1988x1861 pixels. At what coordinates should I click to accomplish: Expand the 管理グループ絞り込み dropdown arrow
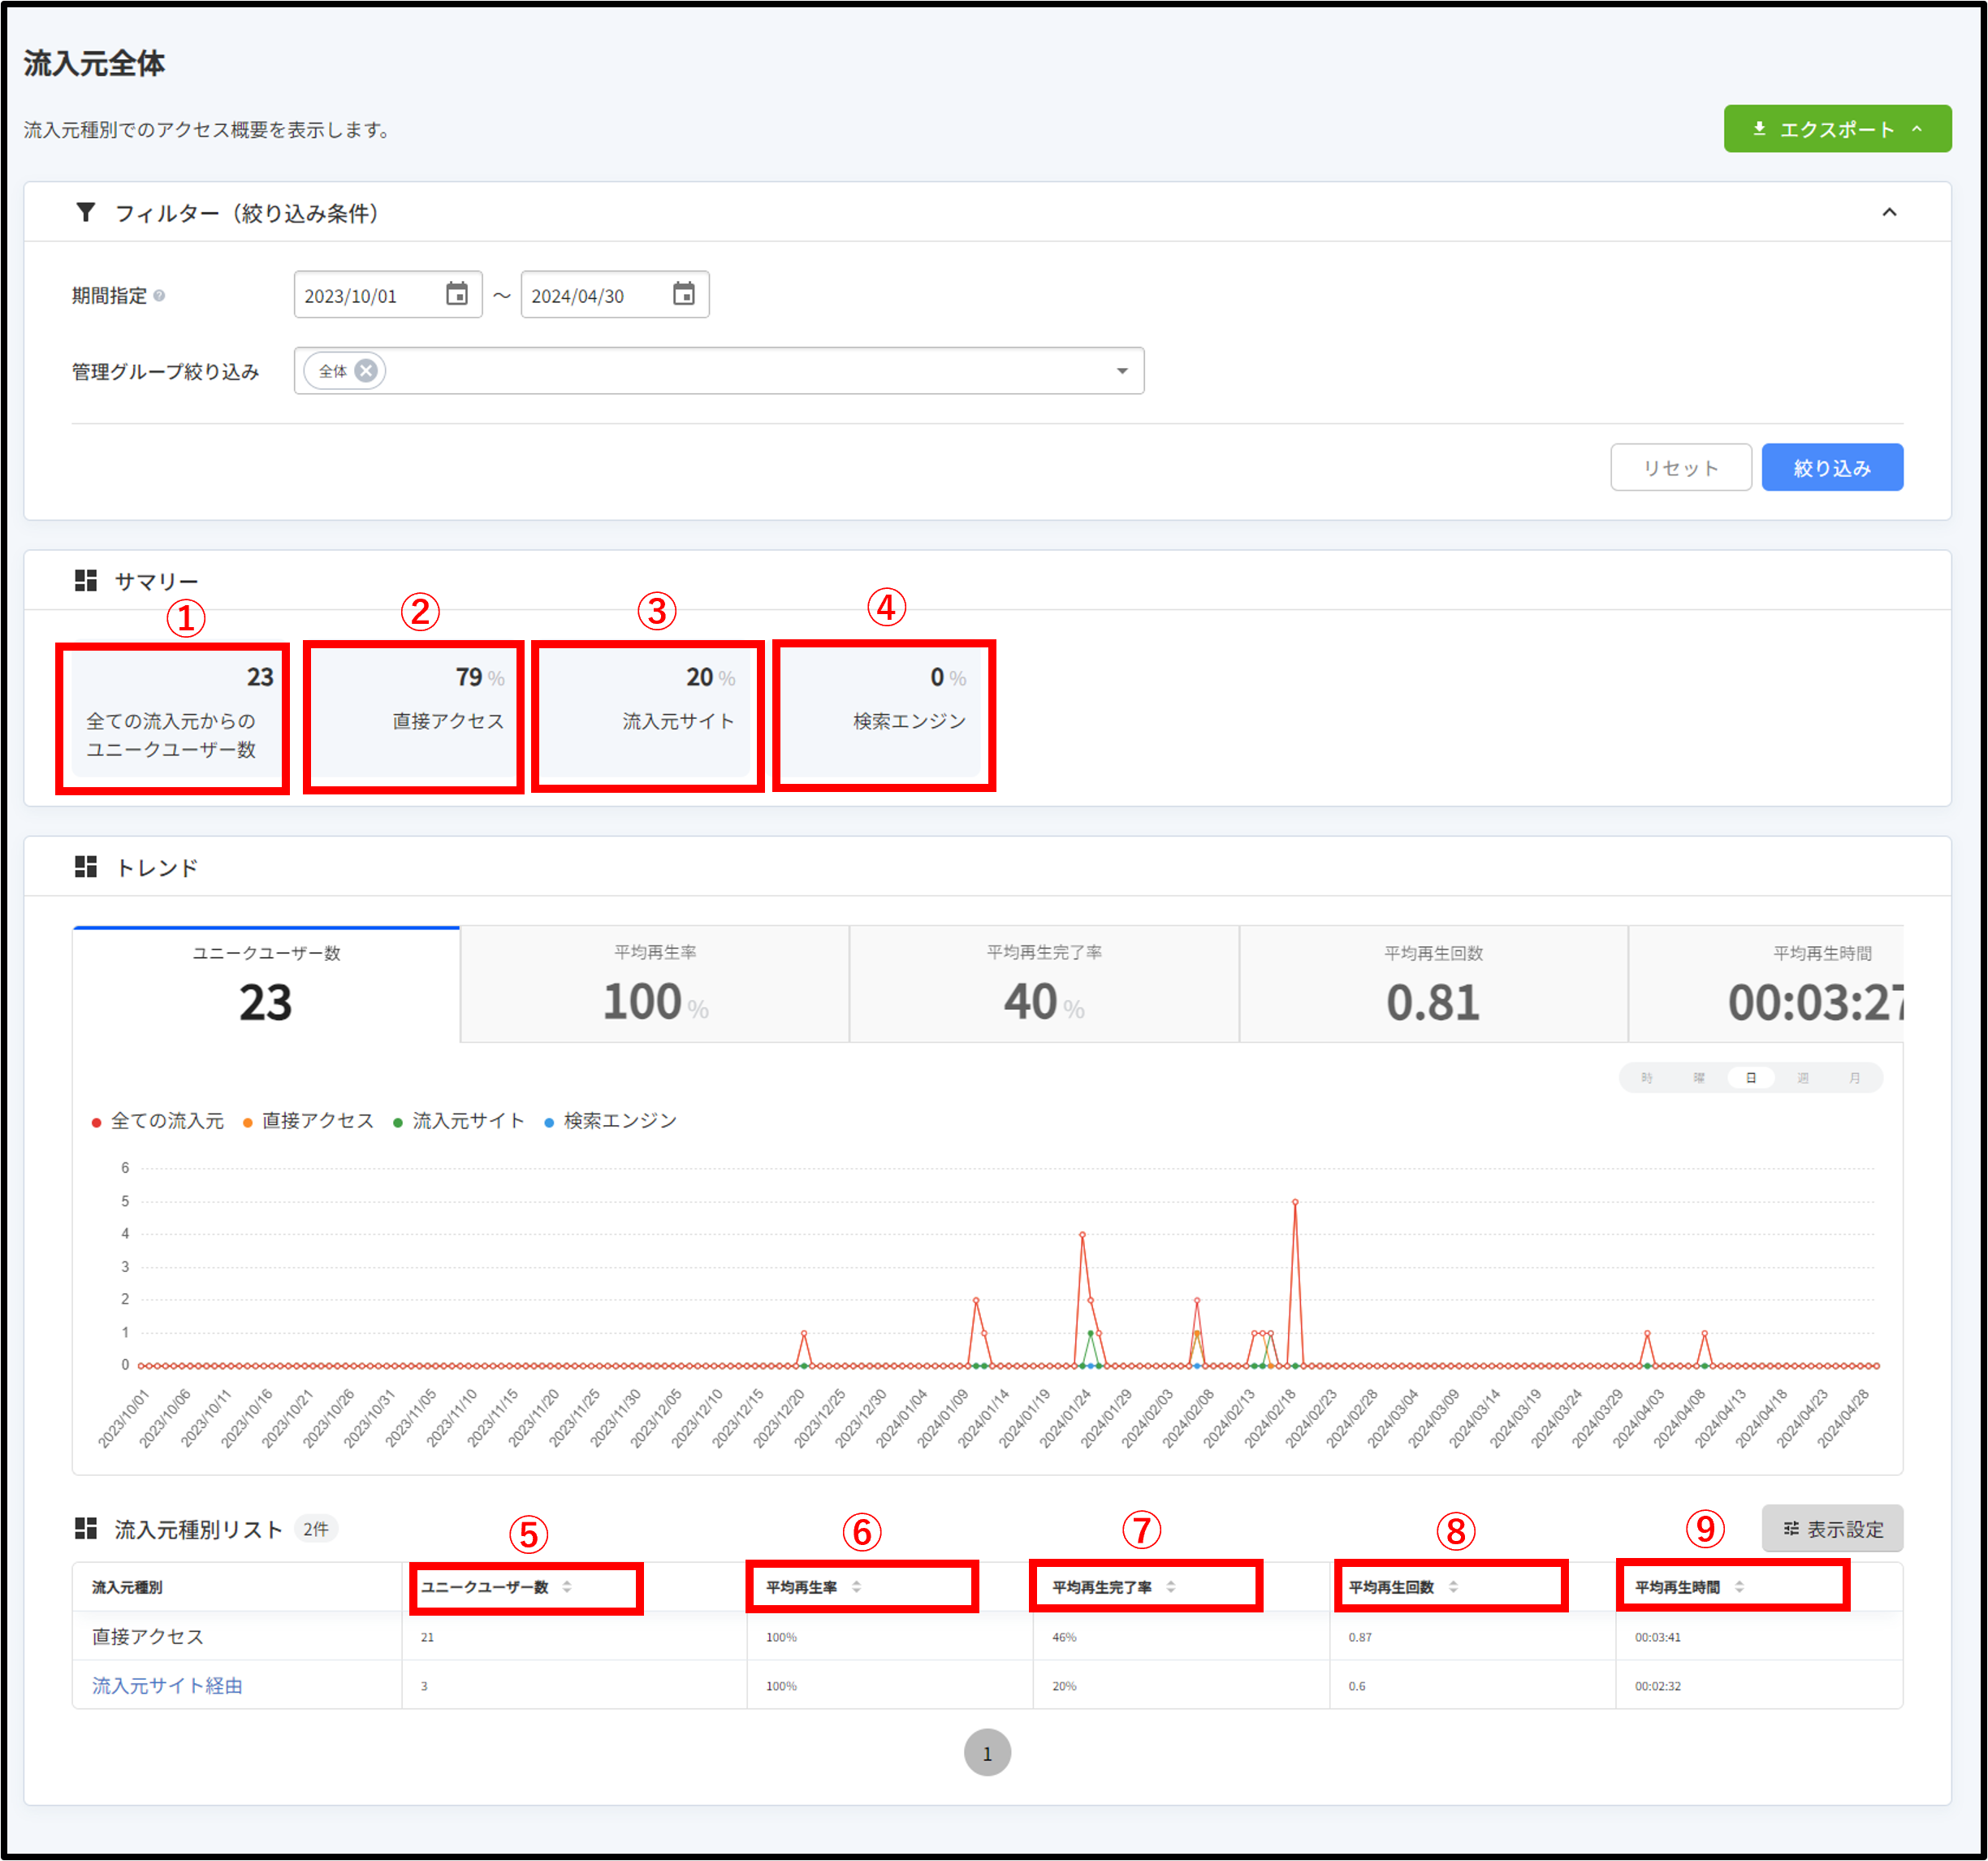(x=1122, y=371)
